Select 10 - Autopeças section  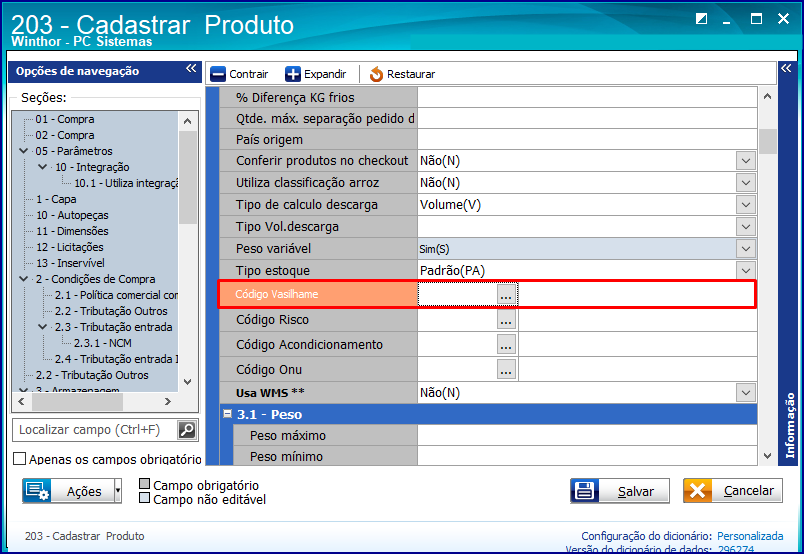pyautogui.click(x=72, y=215)
